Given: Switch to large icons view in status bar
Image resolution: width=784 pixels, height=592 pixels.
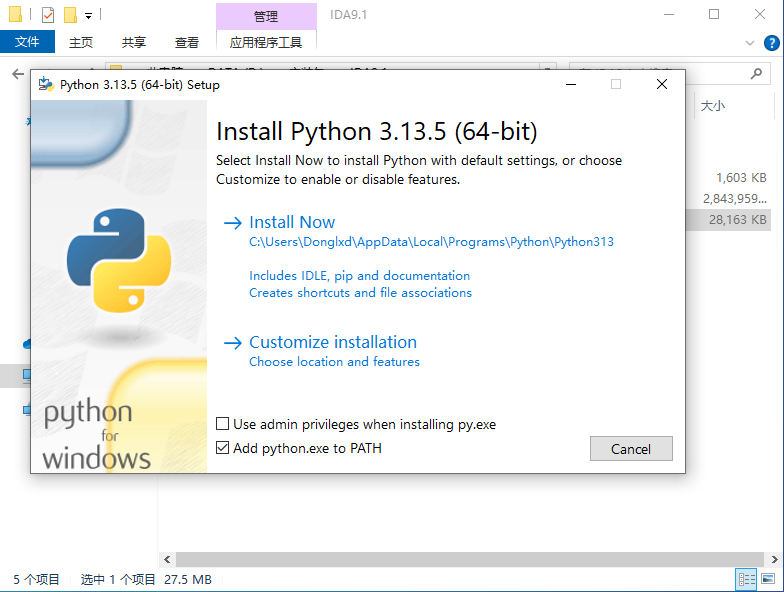Looking at the screenshot, I should tap(768, 579).
